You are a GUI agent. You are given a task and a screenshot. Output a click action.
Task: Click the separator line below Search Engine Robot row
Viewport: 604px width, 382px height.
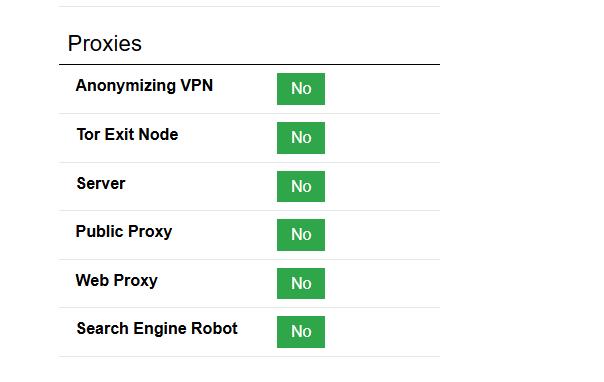coord(249,357)
